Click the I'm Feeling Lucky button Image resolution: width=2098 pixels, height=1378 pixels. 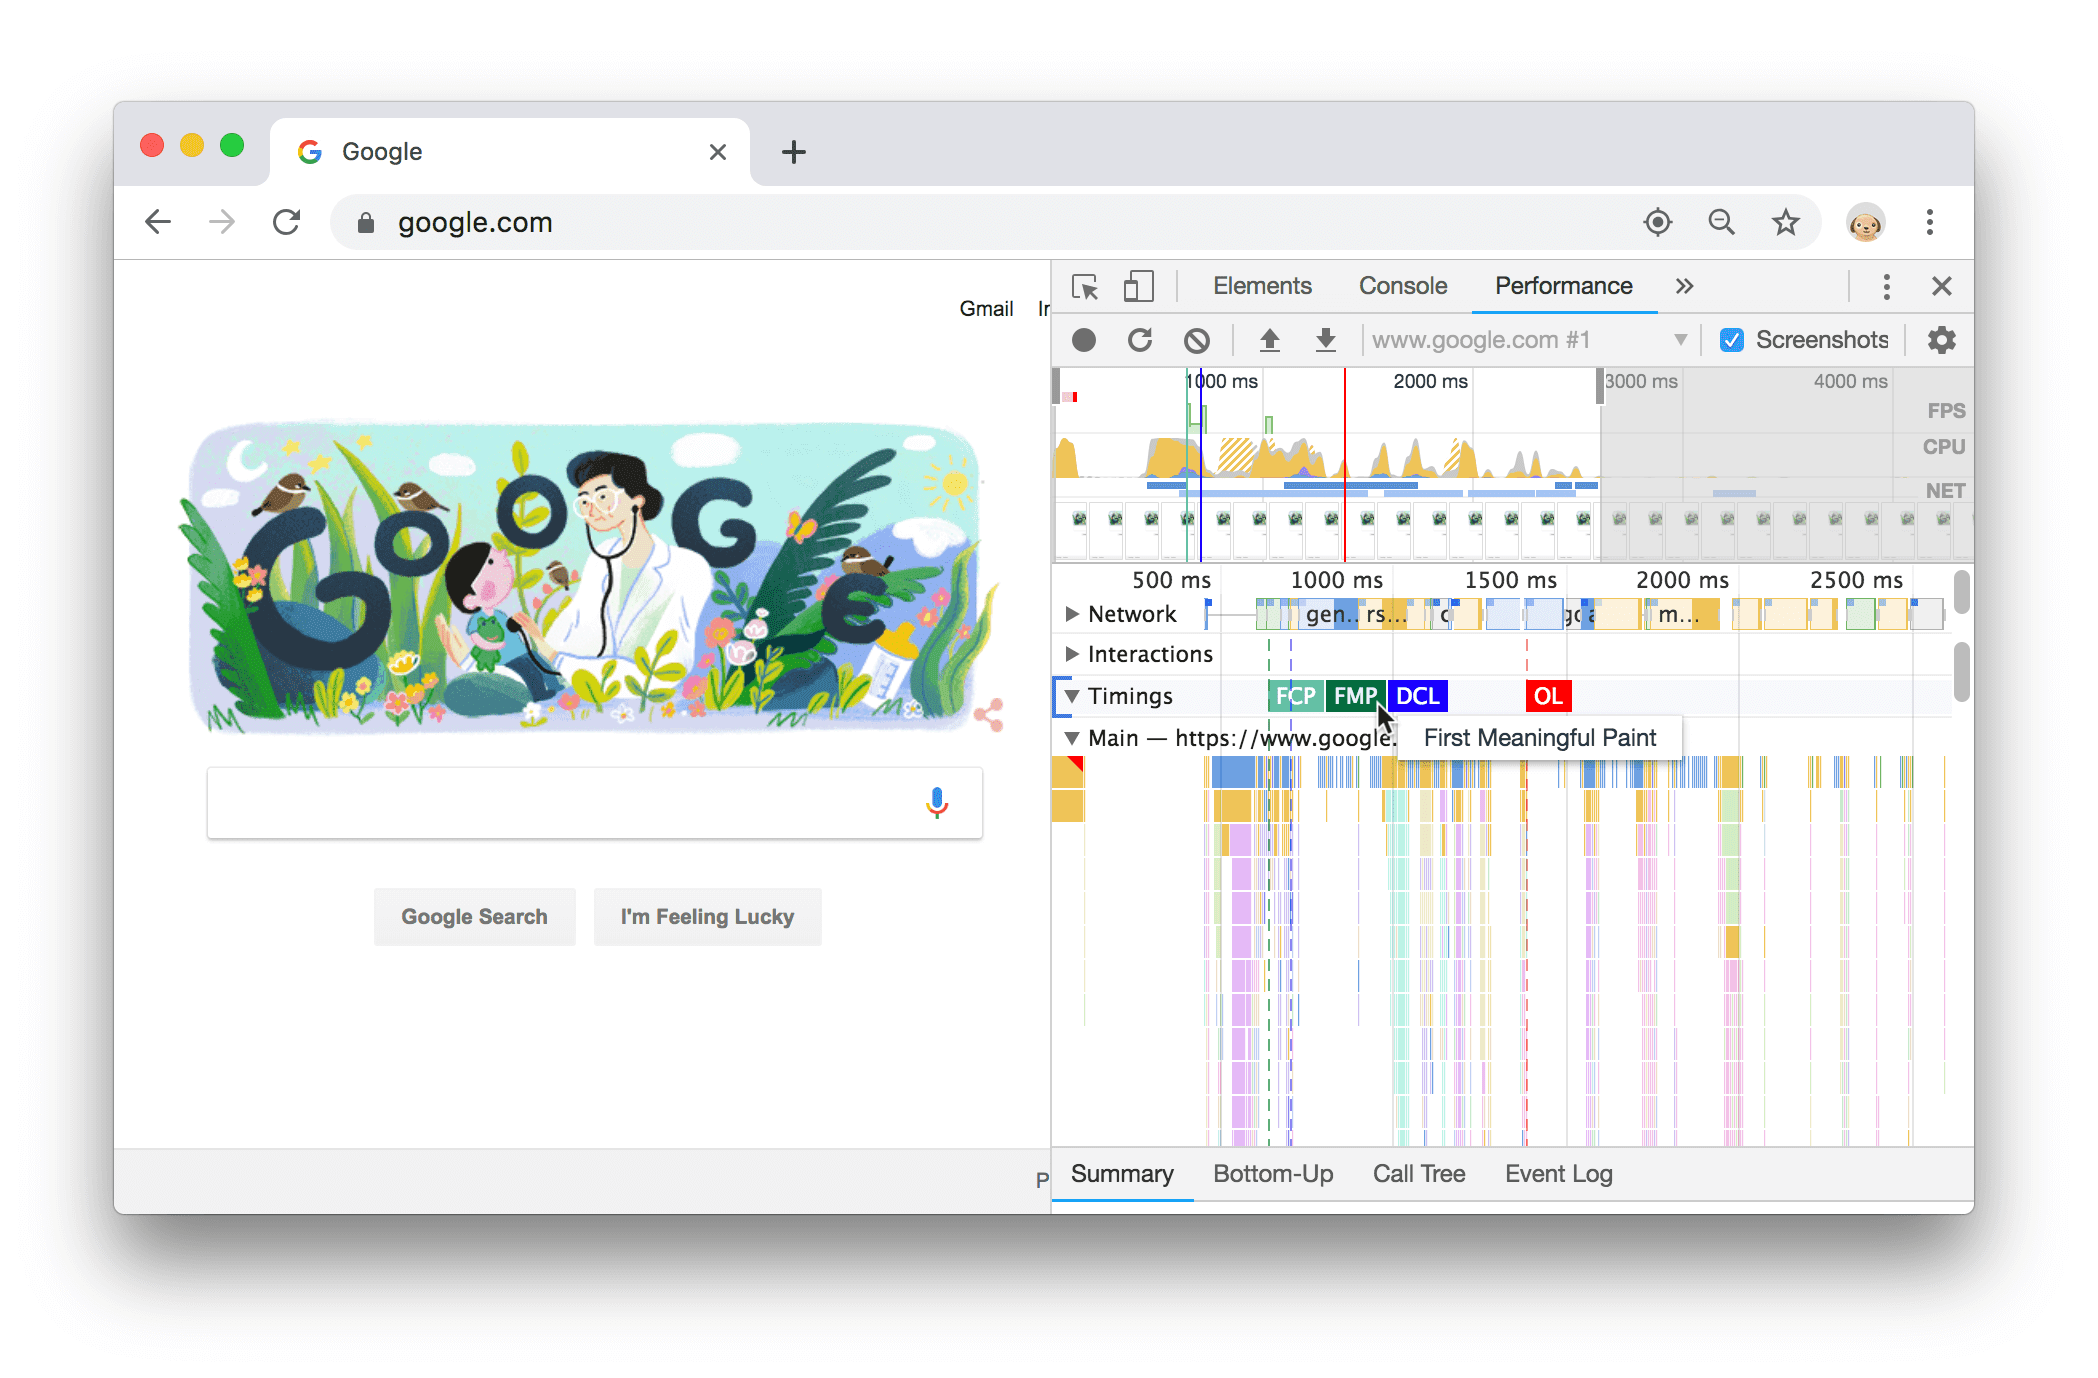pos(706,917)
